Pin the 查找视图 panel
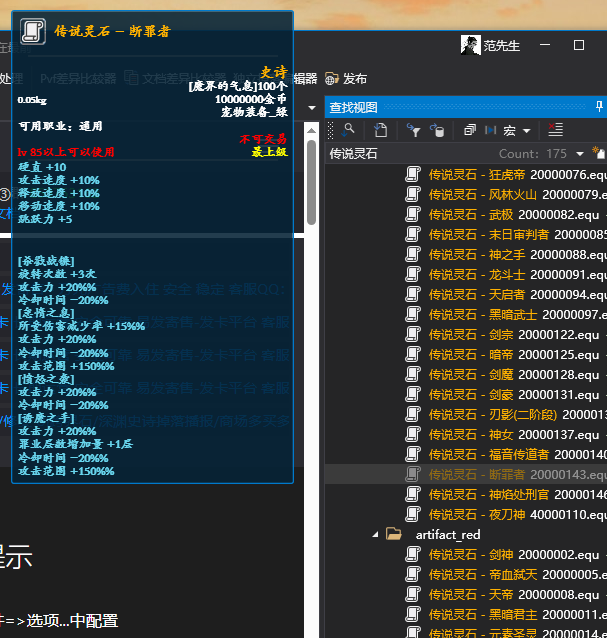 [x=599, y=106]
